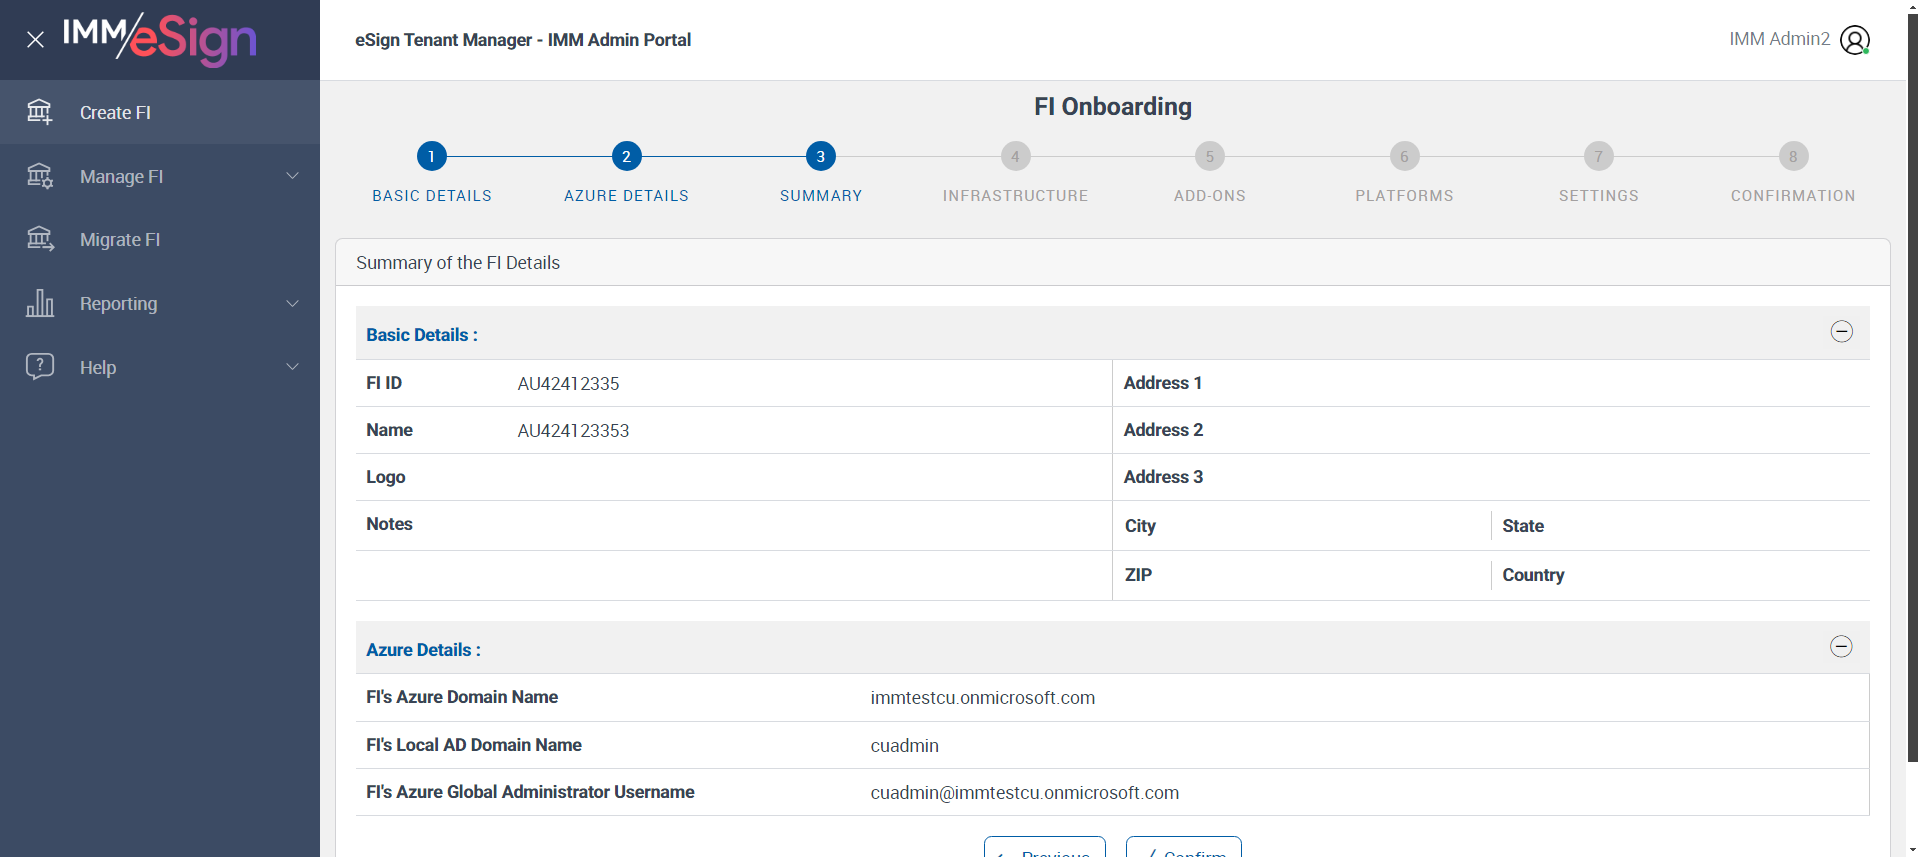The image size is (1920, 857).
Task: Select step 7 circle Settings
Action: tap(1599, 156)
